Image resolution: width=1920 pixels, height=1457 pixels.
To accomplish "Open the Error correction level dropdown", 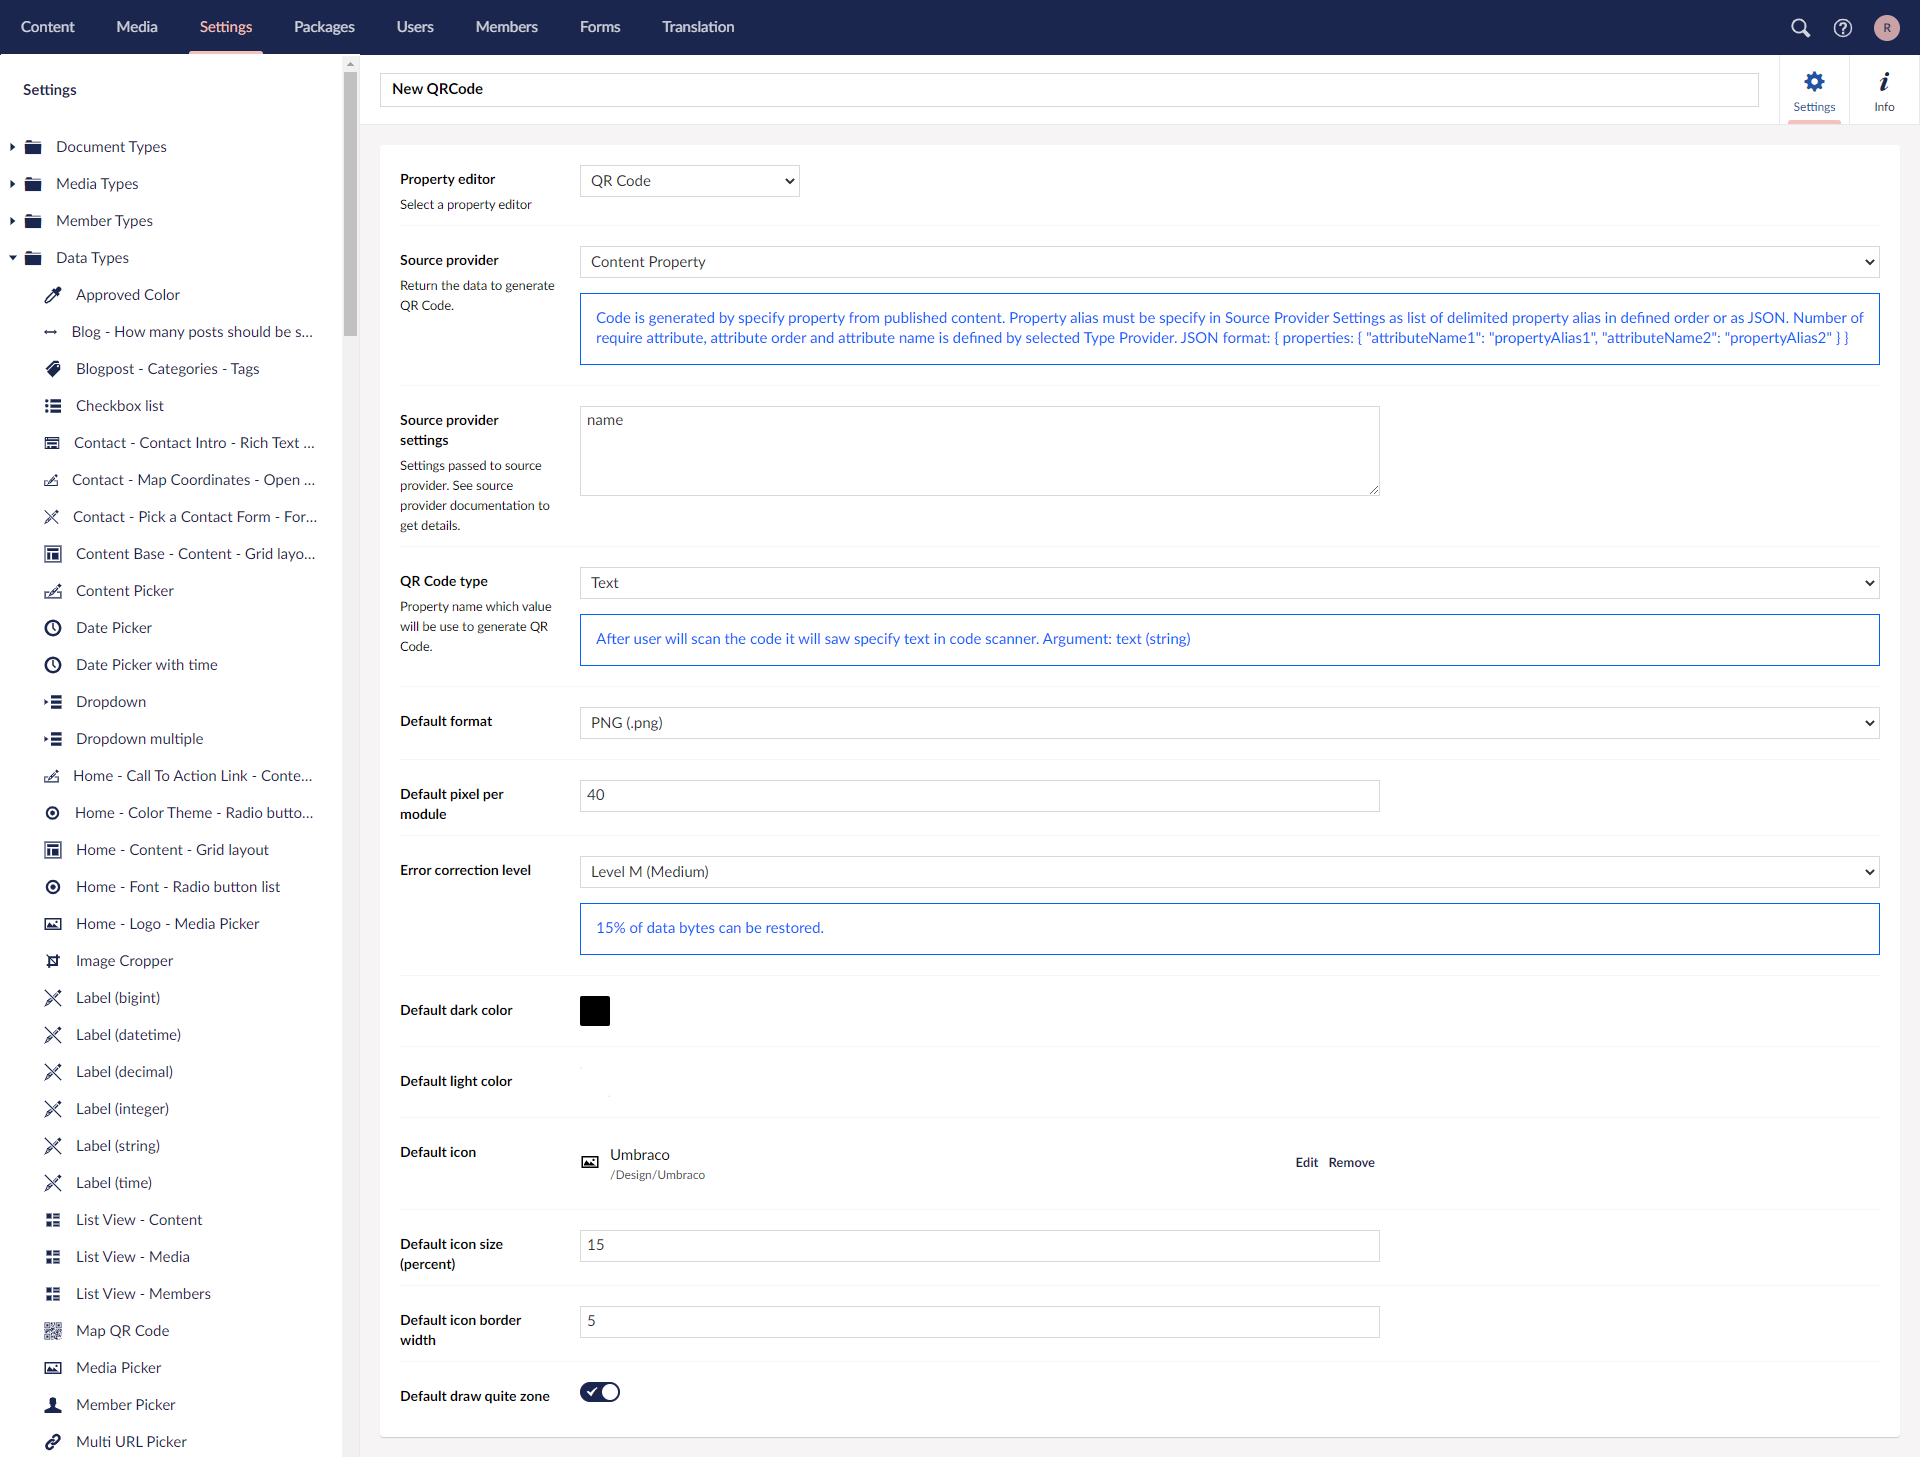I will [x=1229, y=872].
